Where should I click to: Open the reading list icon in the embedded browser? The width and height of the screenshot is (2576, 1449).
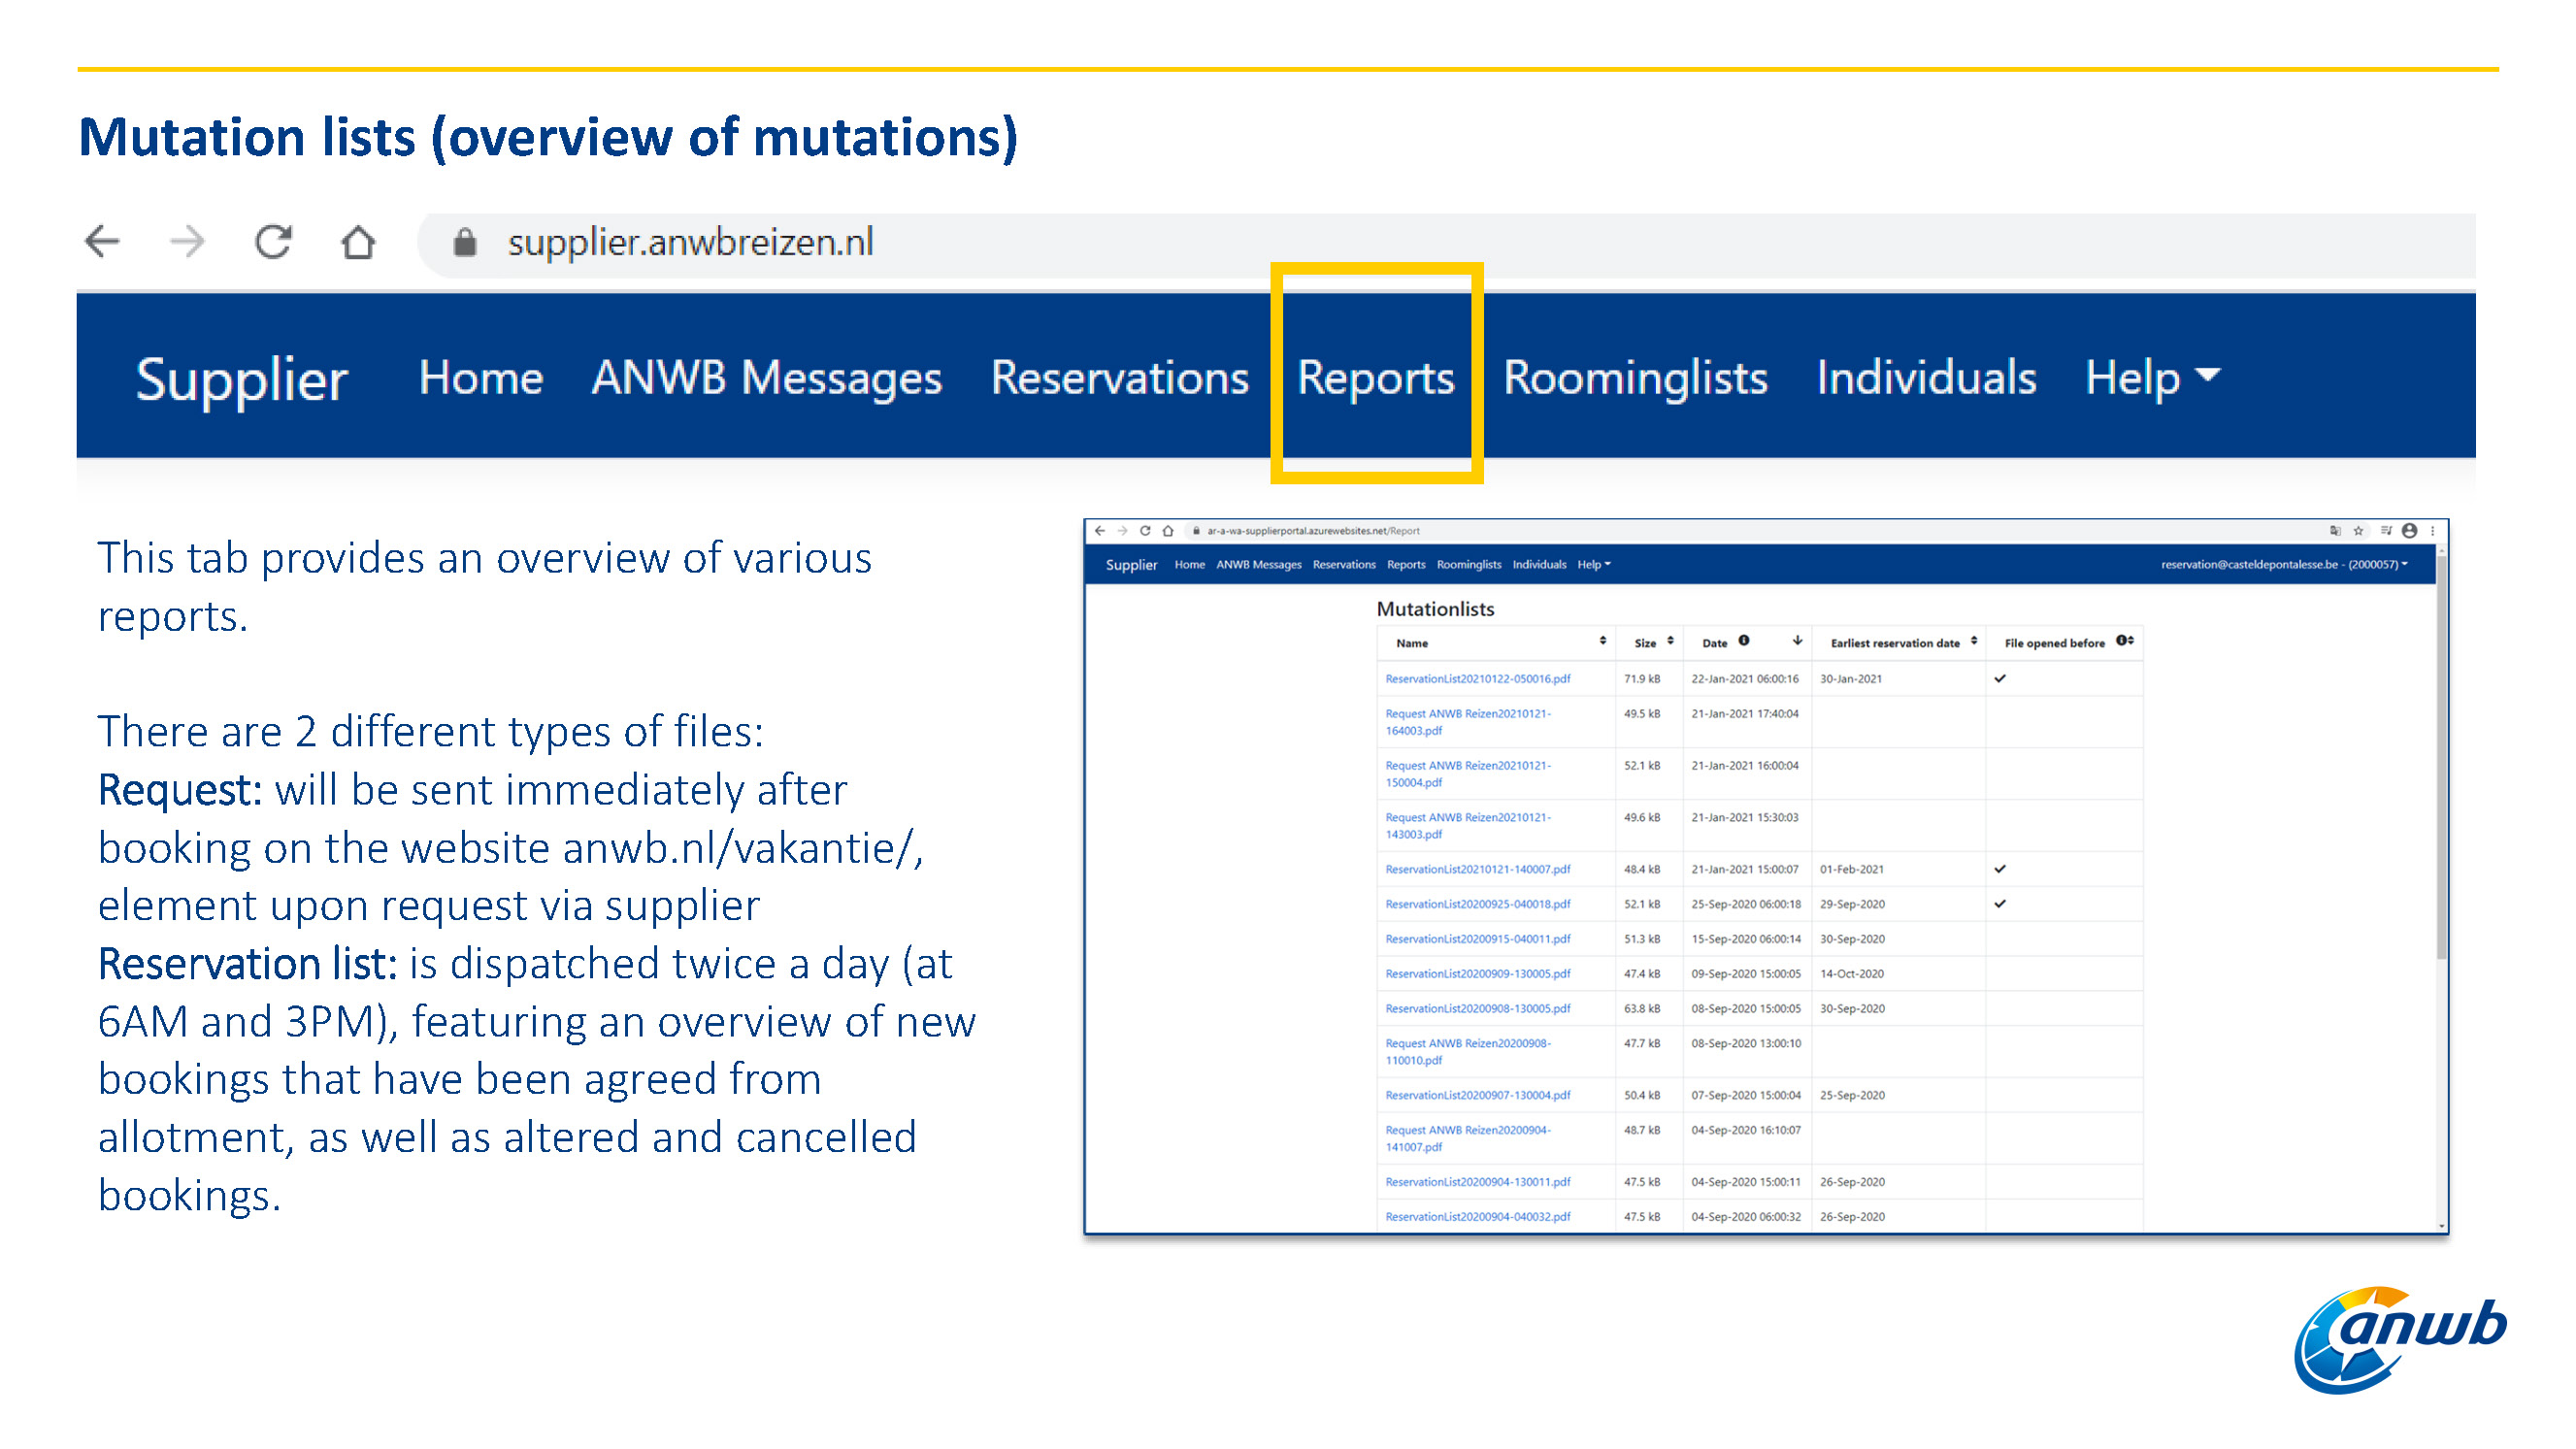coord(2386,531)
